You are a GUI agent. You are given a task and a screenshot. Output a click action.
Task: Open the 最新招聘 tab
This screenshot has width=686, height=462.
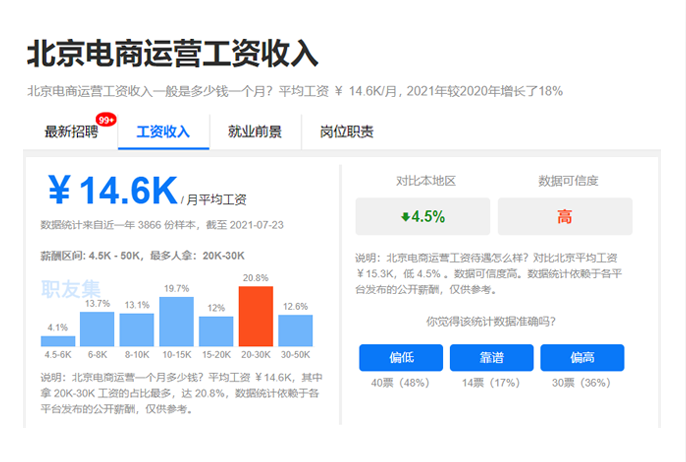click(x=71, y=131)
